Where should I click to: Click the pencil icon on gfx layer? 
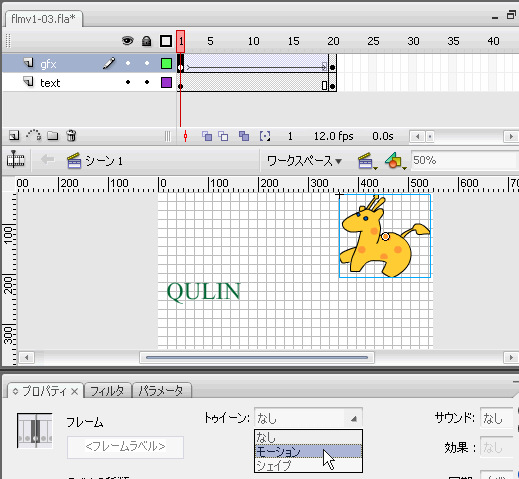tap(109, 63)
